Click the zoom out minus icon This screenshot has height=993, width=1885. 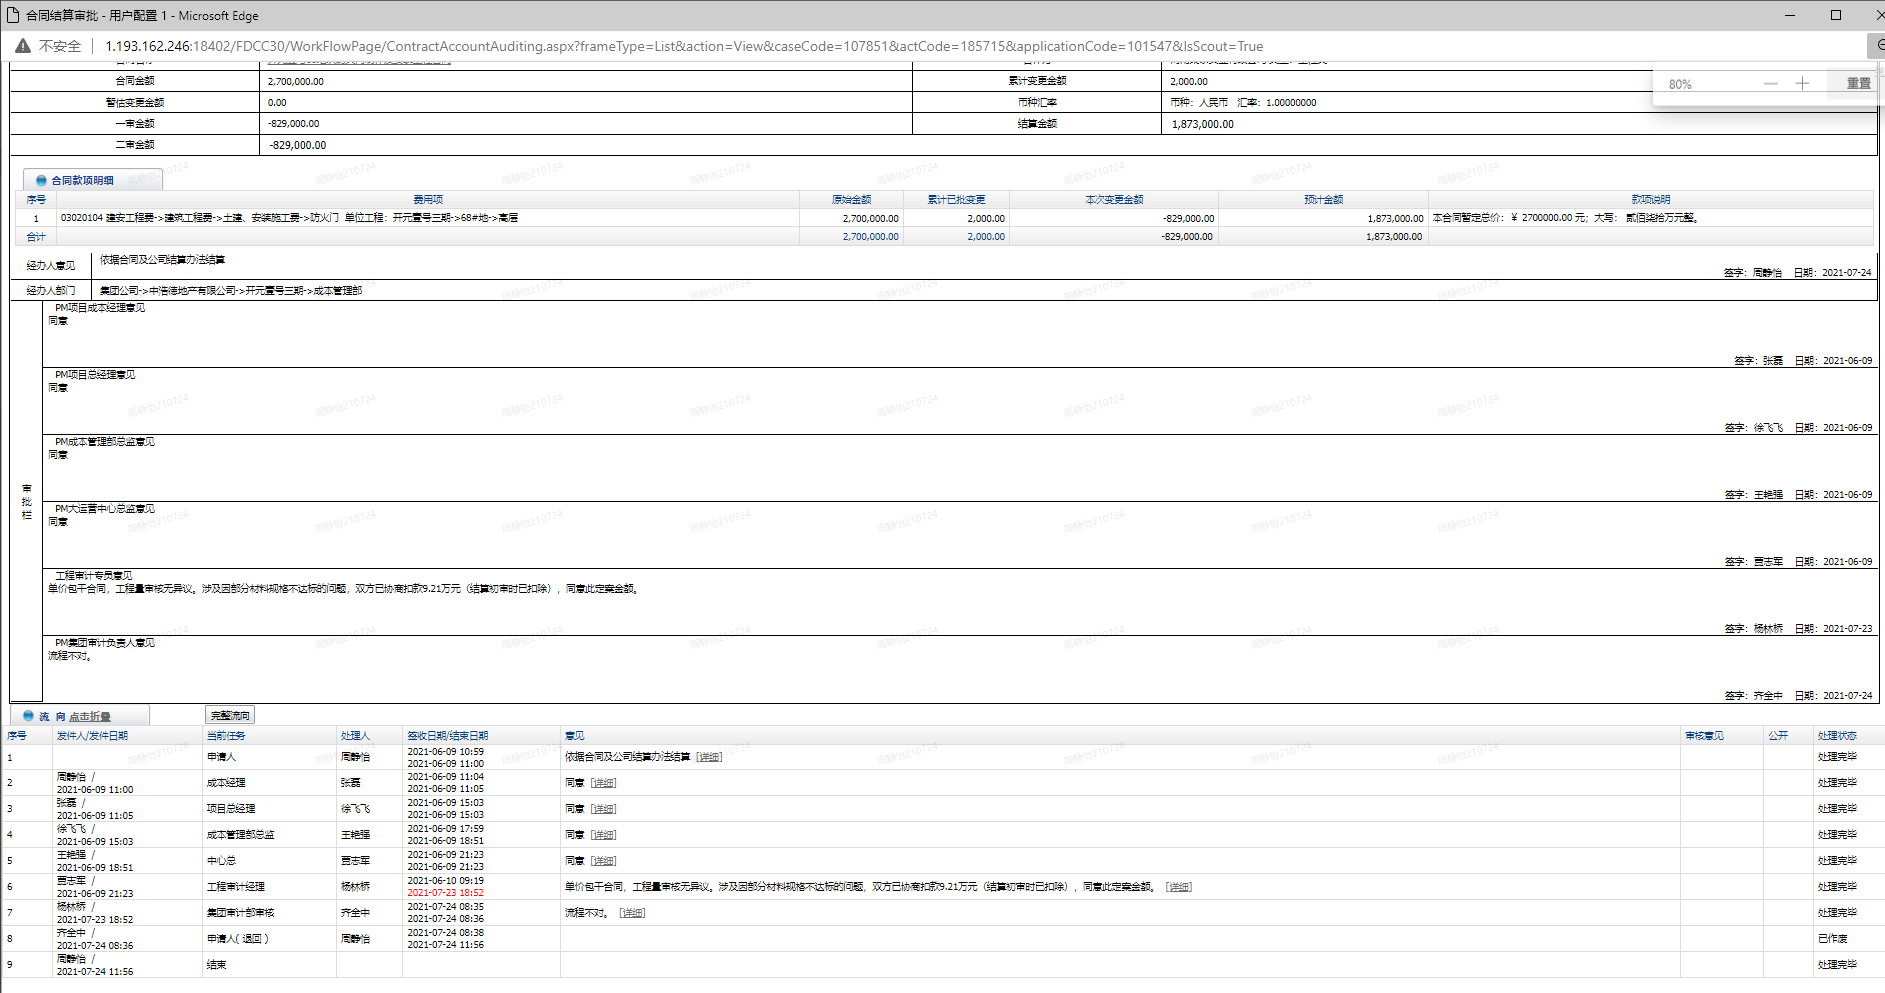(x=1770, y=84)
